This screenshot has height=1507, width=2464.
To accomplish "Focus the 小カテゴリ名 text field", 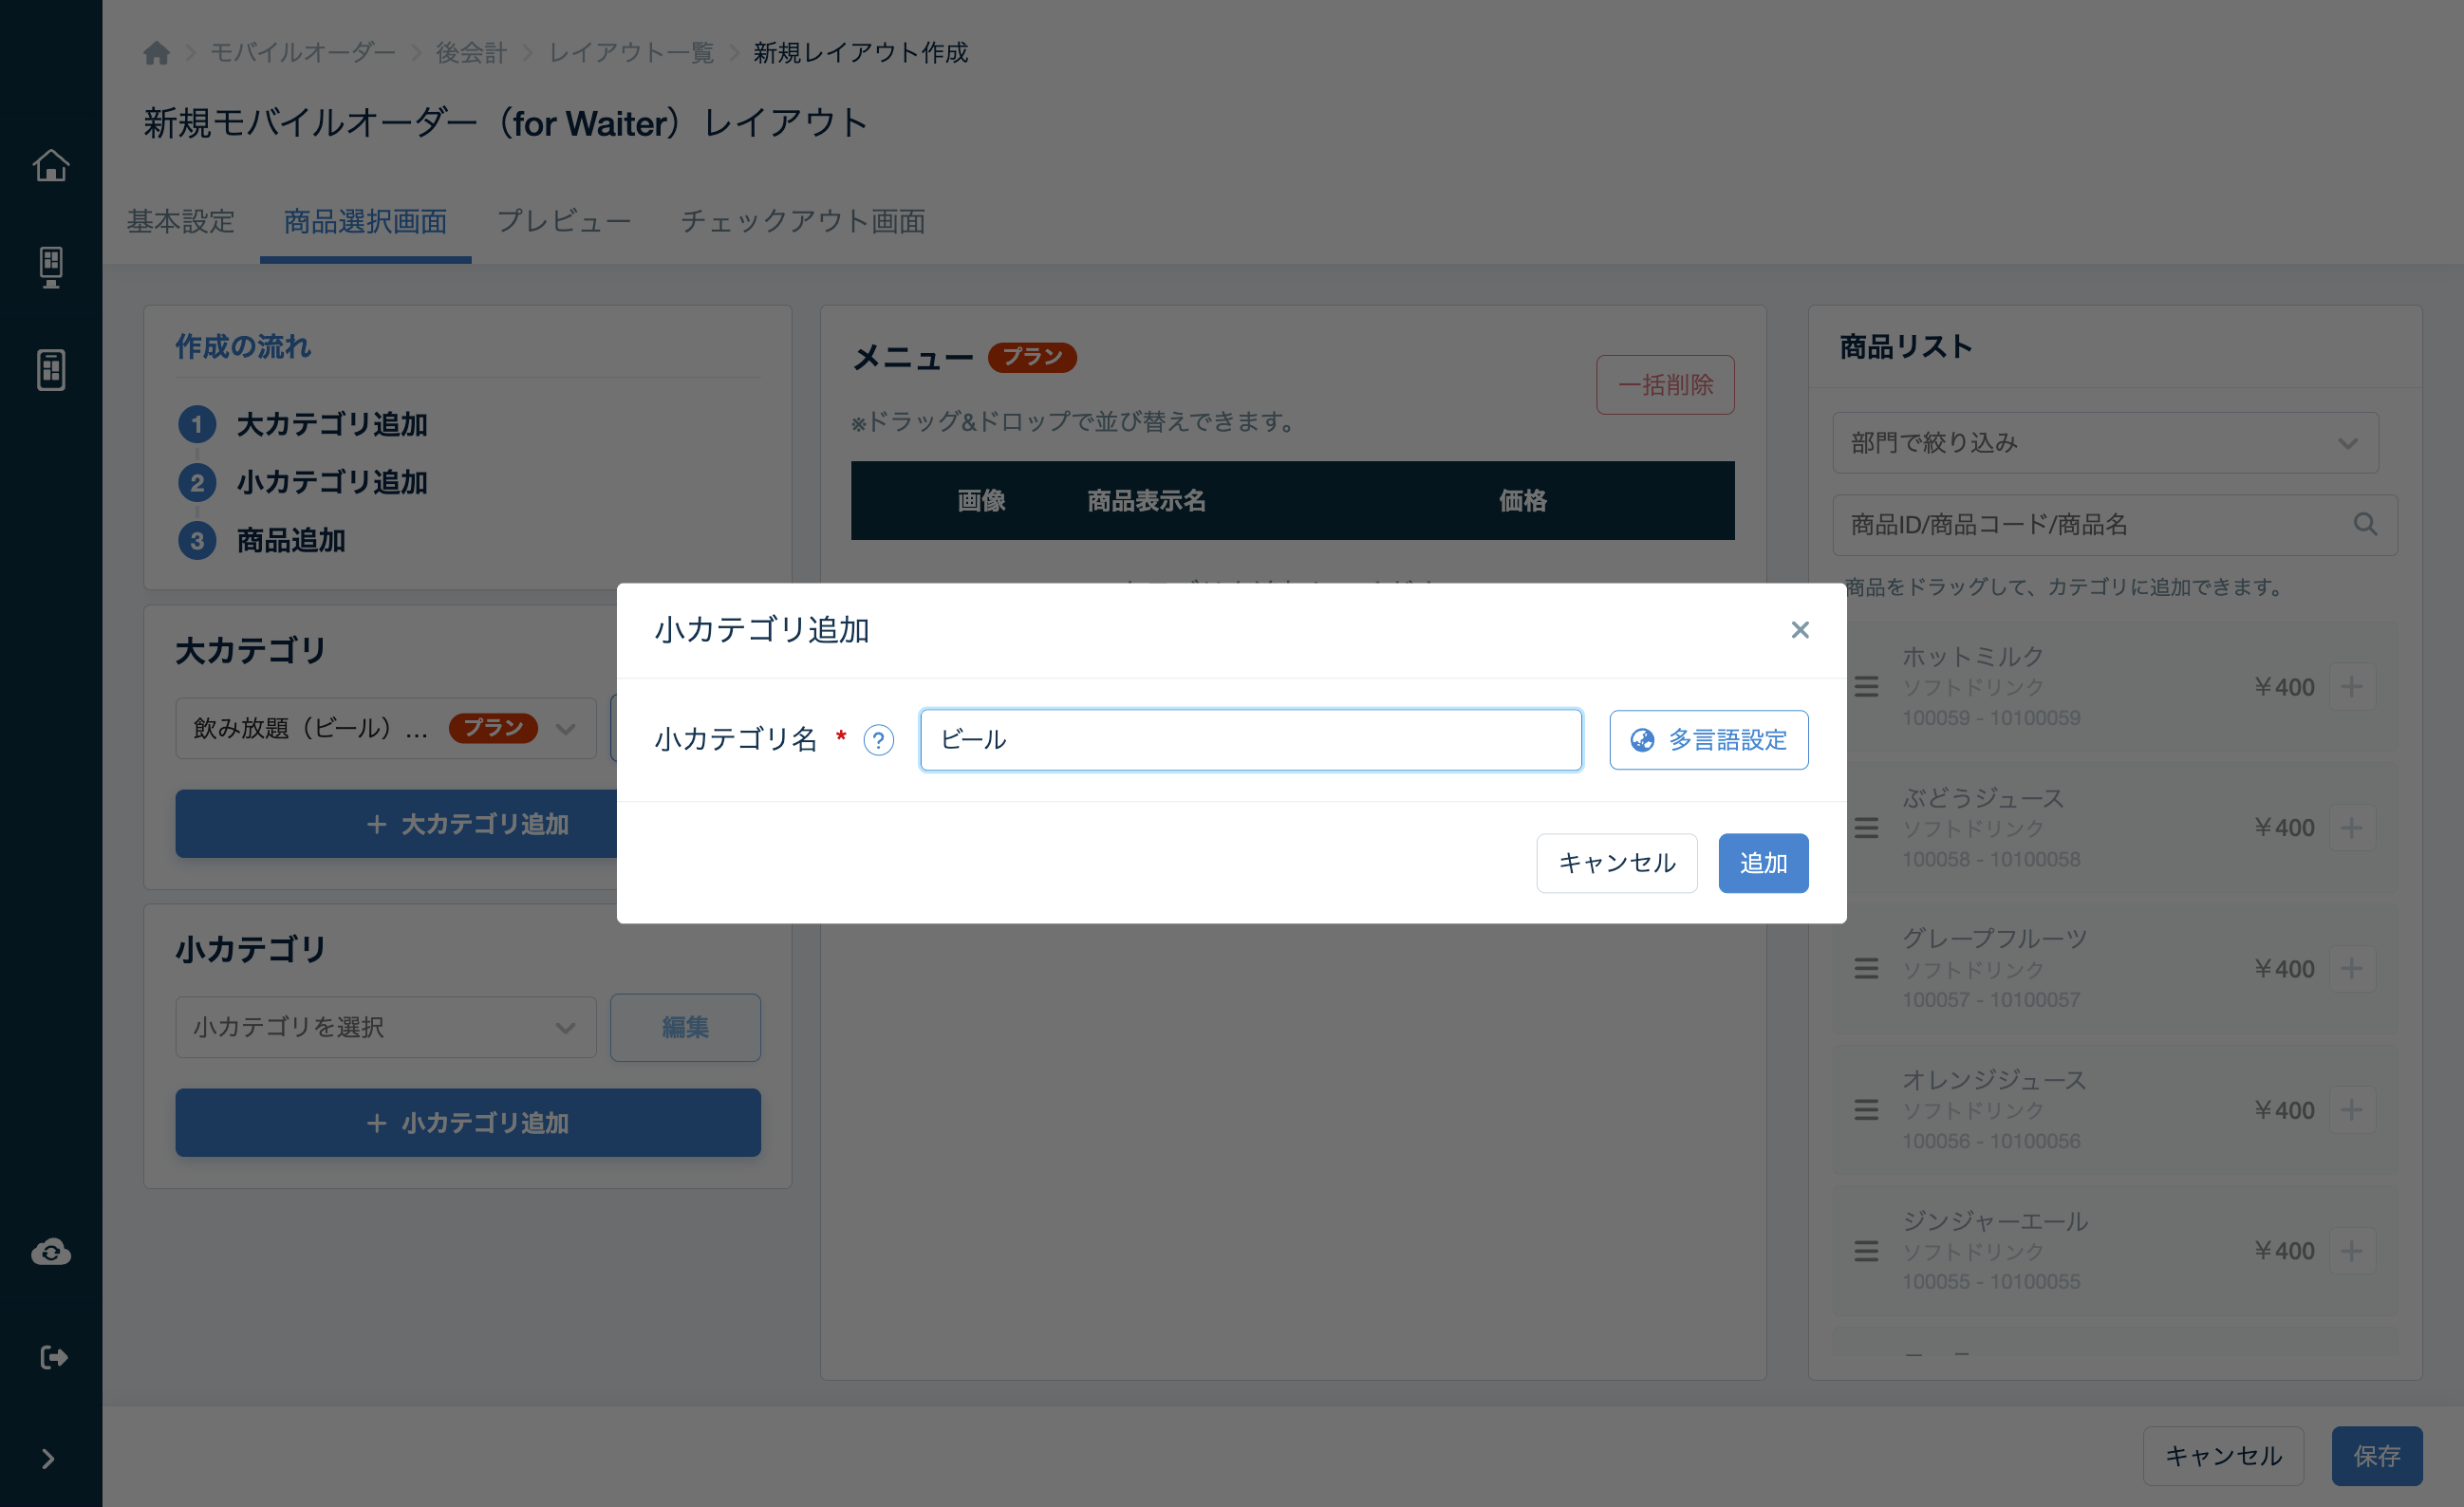I will 1250,740.
